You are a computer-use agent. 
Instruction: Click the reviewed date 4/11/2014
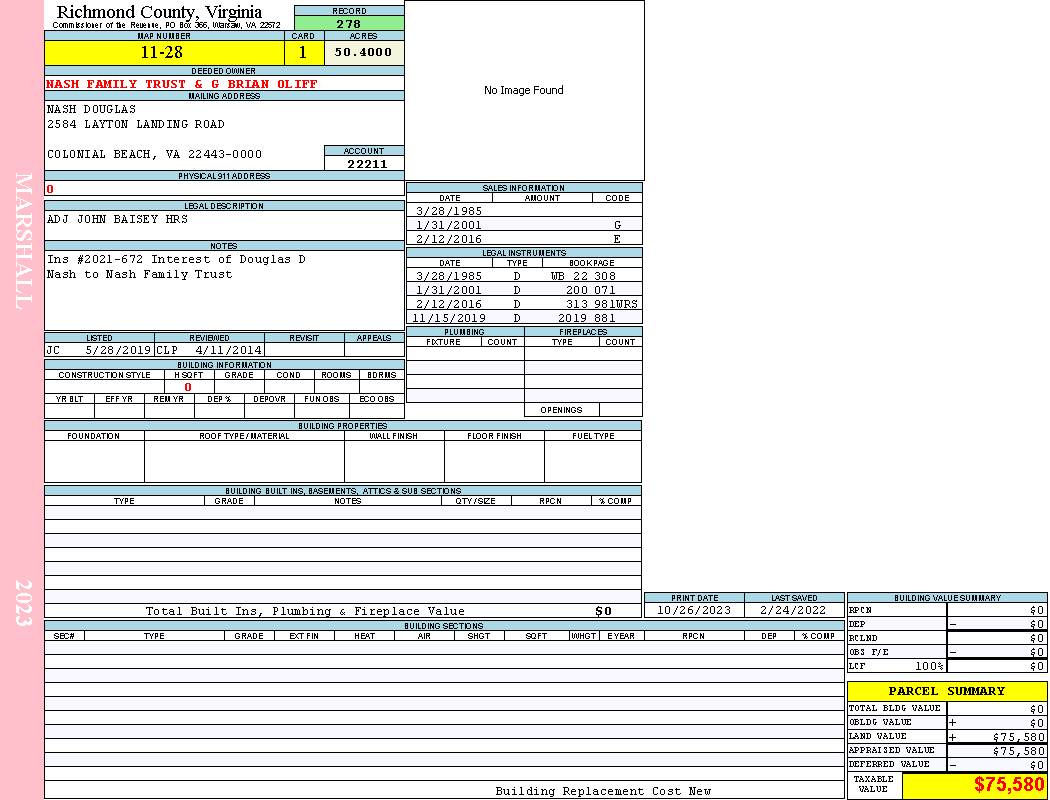click(229, 351)
